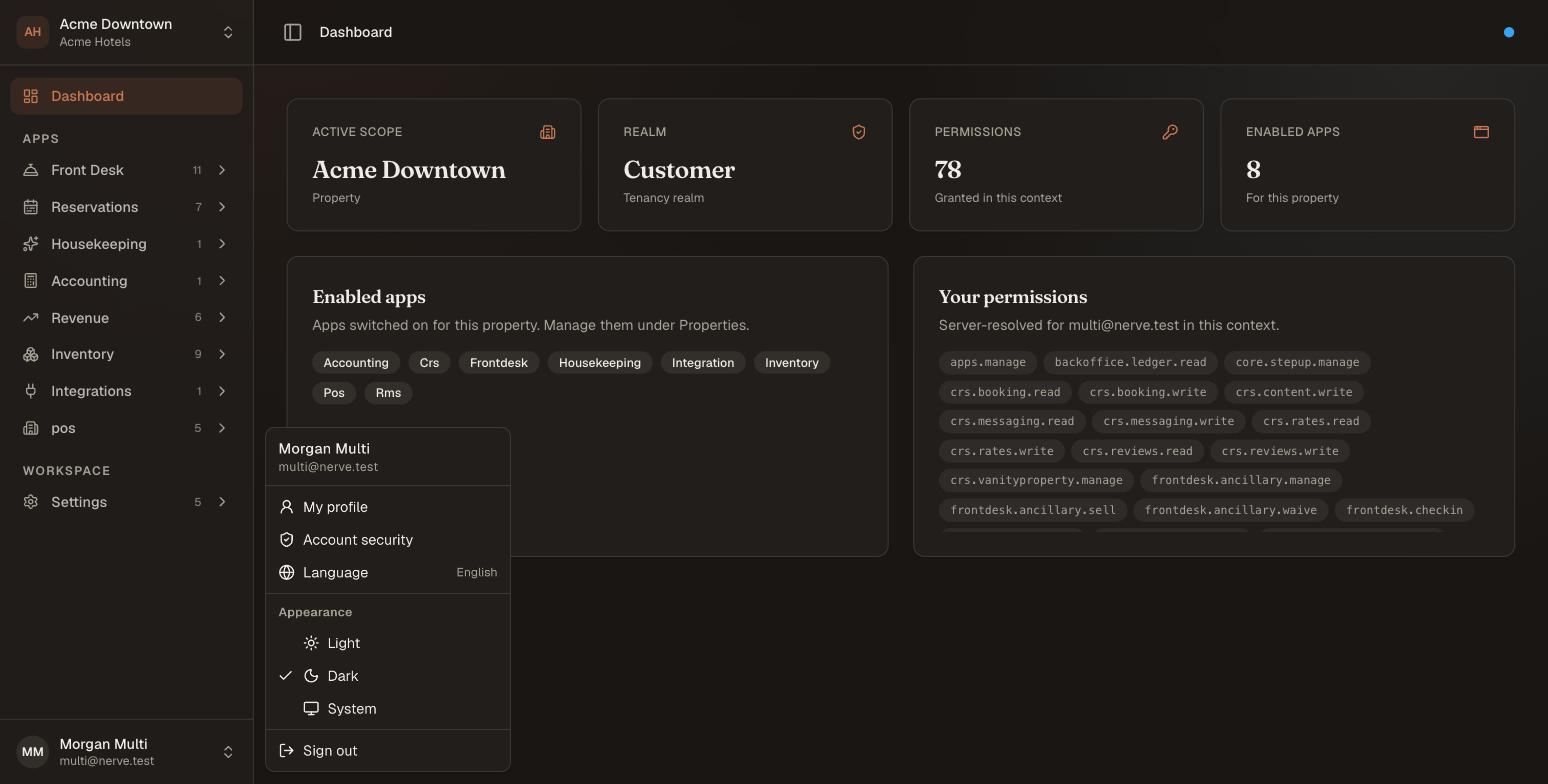Viewport: 1548px width, 784px height.
Task: Click the frontdesk.checkin permission tag
Action: point(1404,510)
